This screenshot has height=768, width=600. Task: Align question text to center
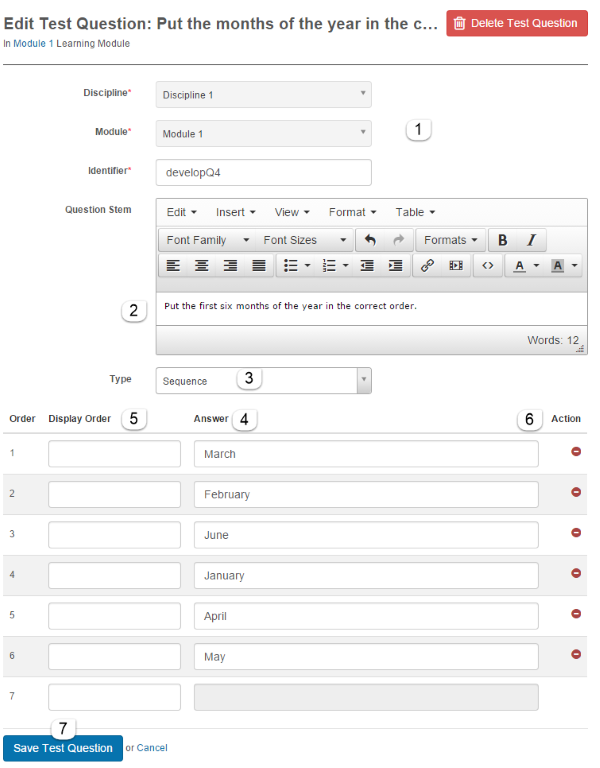(x=202, y=266)
